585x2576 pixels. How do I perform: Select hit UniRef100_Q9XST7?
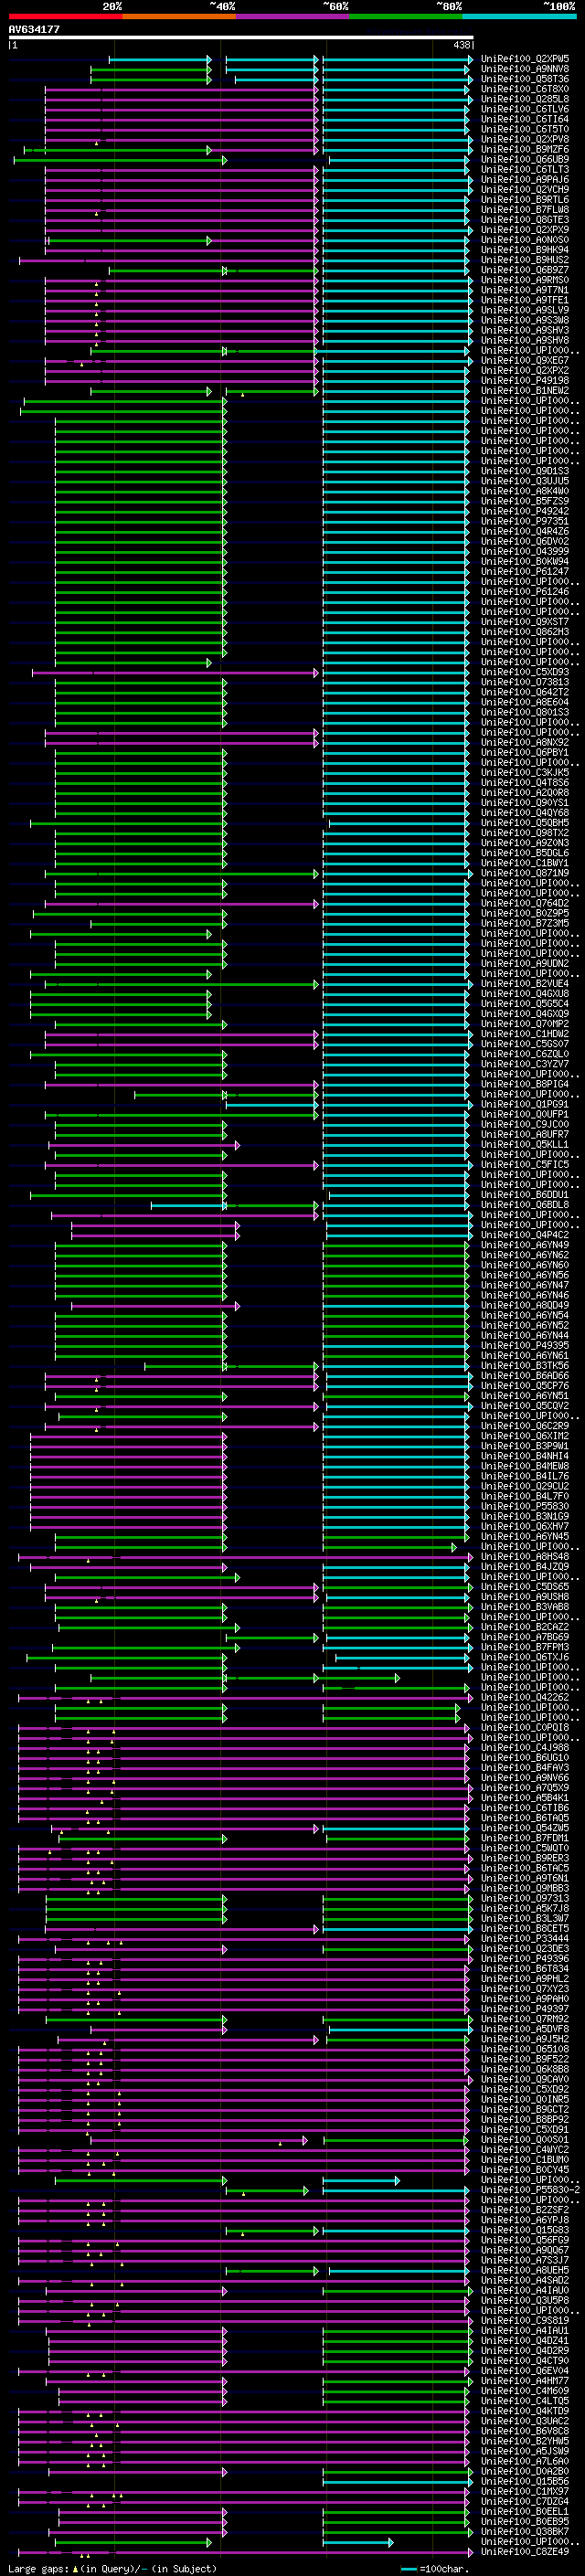point(524,622)
